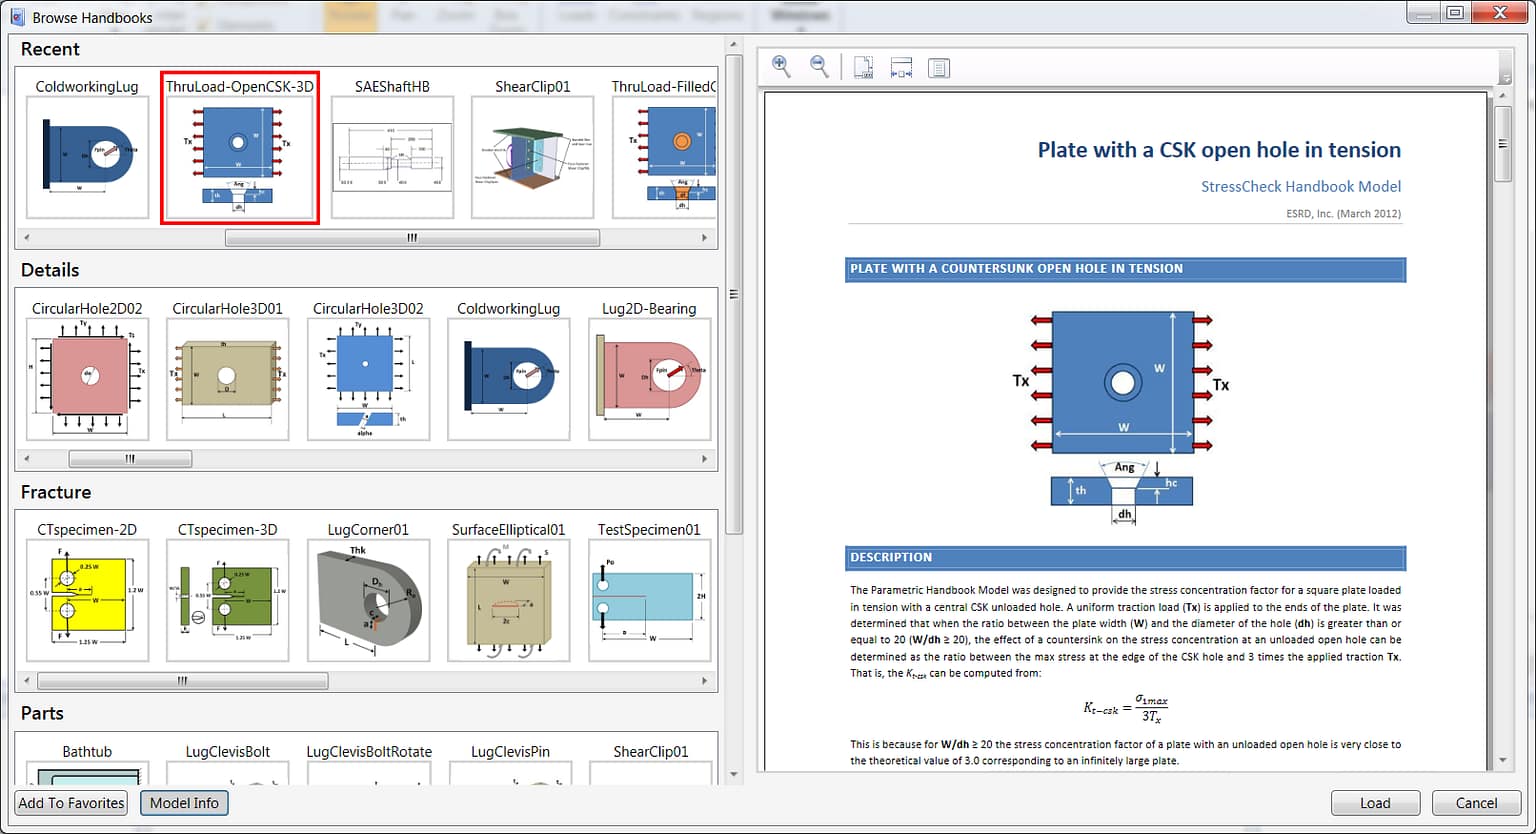Open single page view using the rightmost preview icon
The height and width of the screenshot is (834, 1536).
938,66
